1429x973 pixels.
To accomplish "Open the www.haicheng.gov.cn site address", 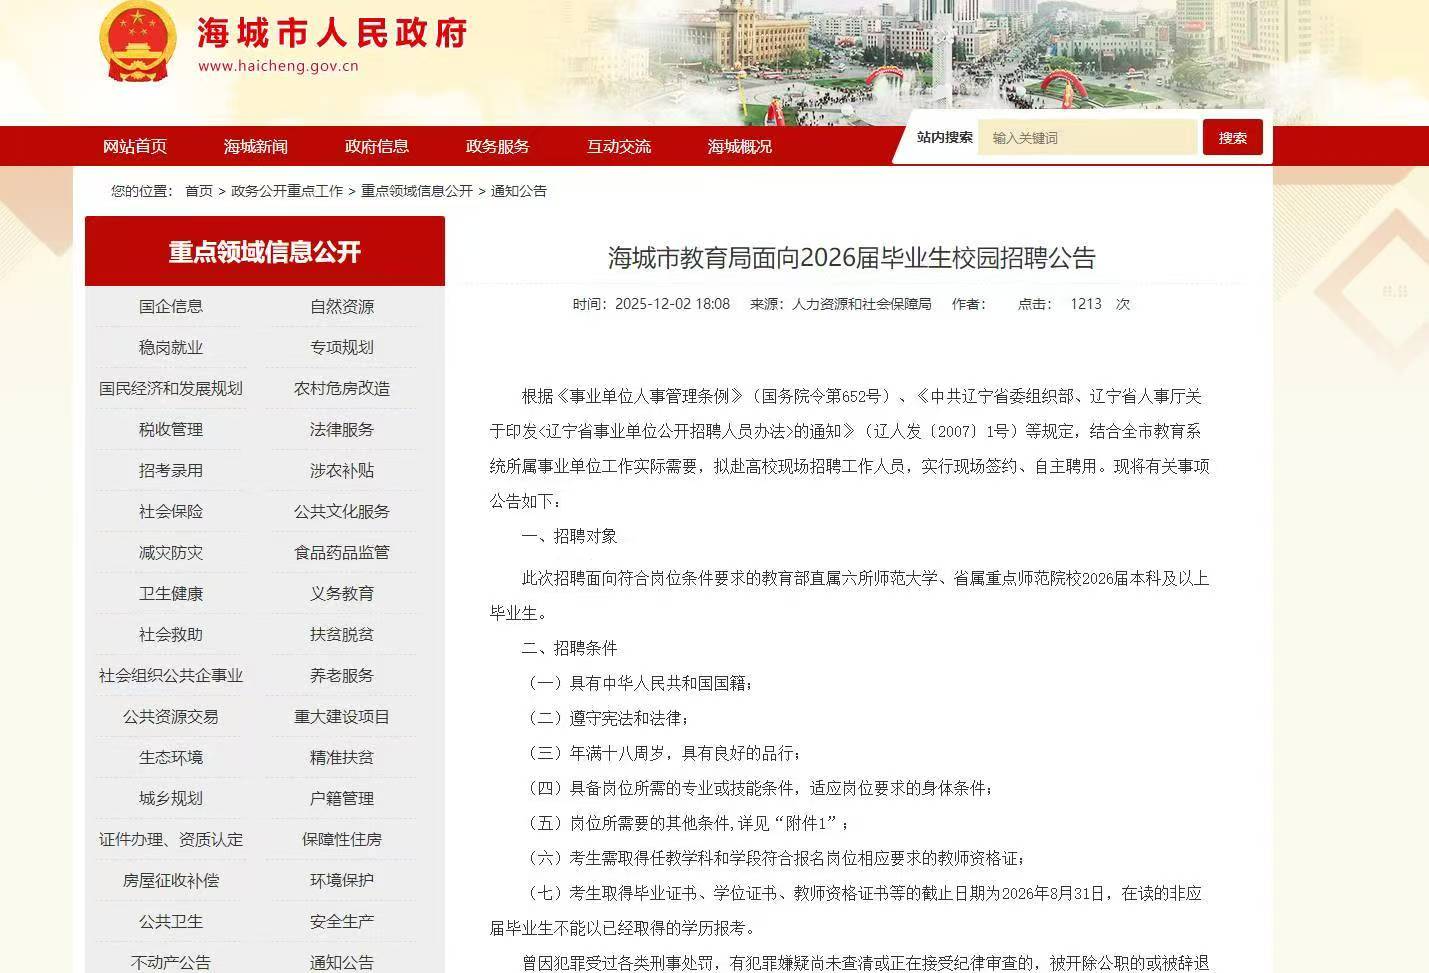I will (277, 66).
